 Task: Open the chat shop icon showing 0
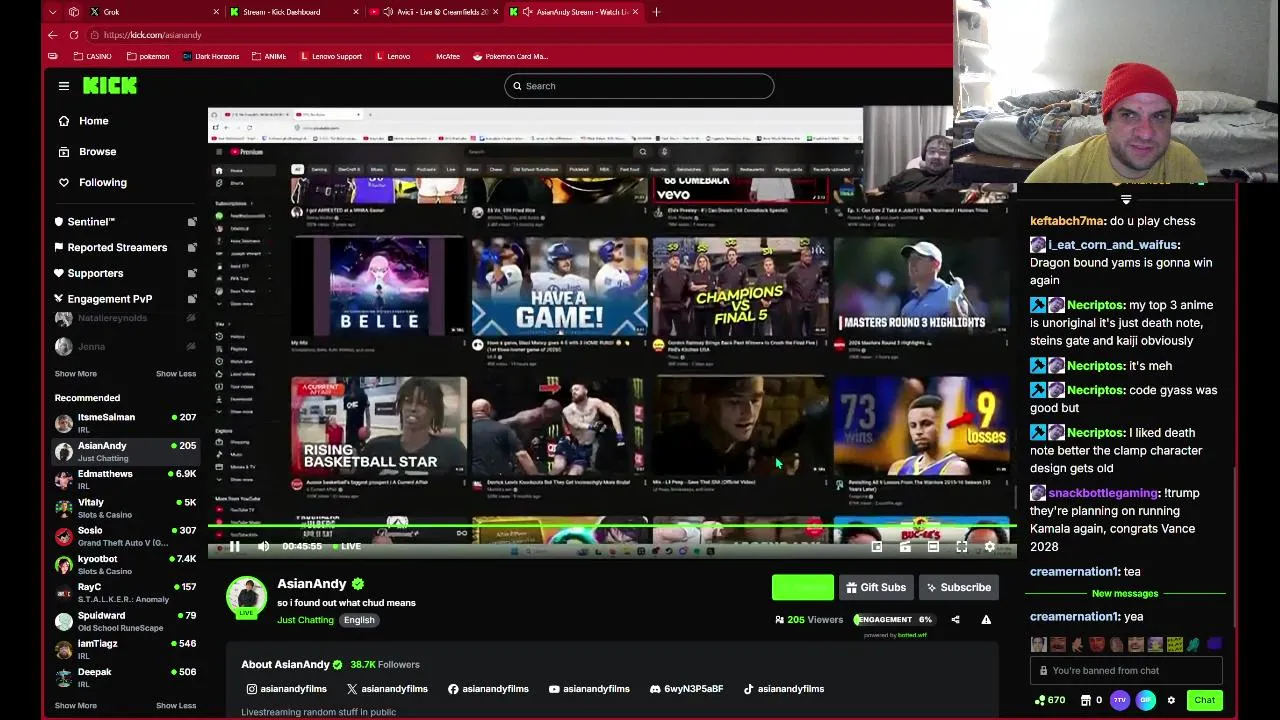(x=1091, y=700)
